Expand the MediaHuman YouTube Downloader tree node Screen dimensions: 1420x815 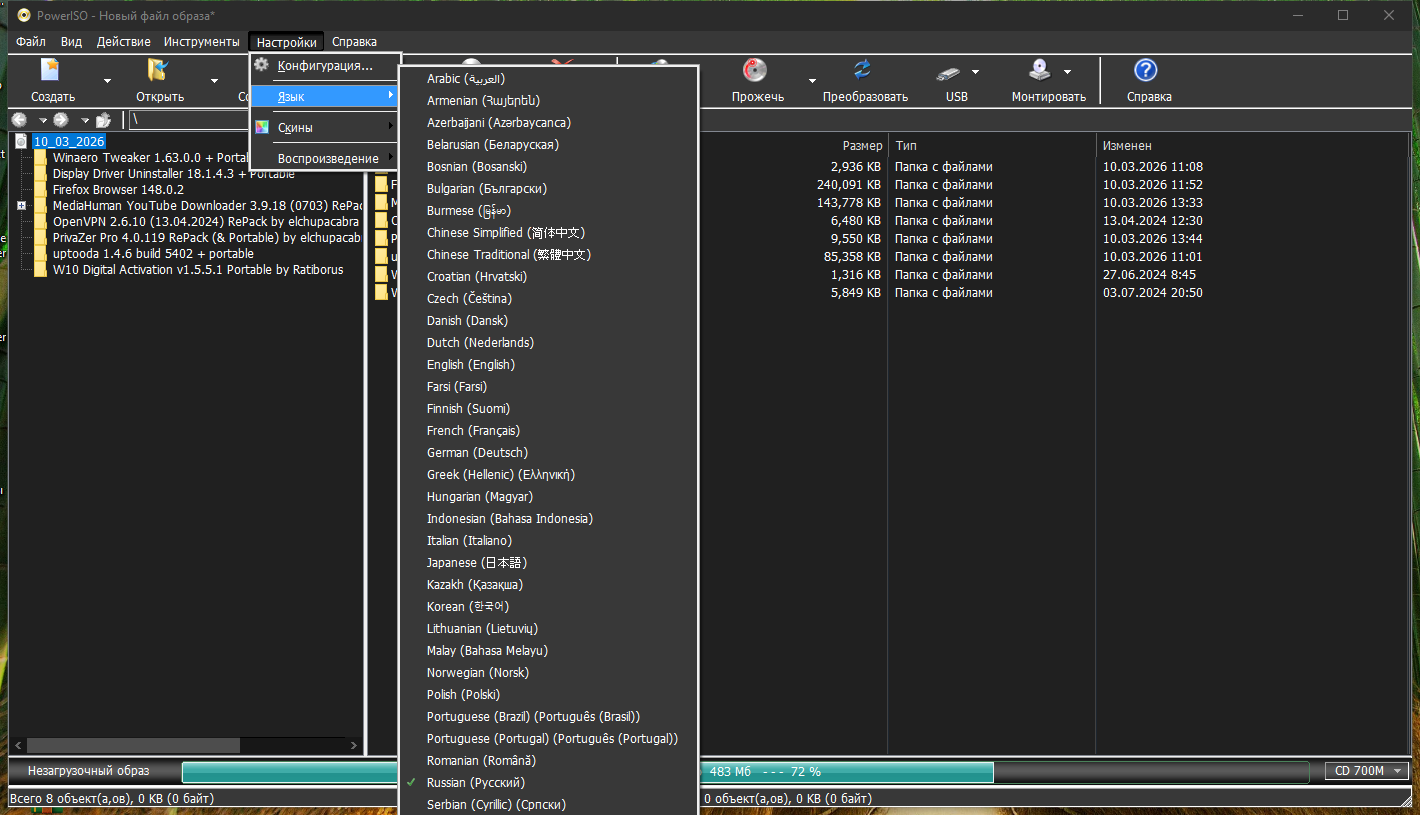click(x=22, y=206)
